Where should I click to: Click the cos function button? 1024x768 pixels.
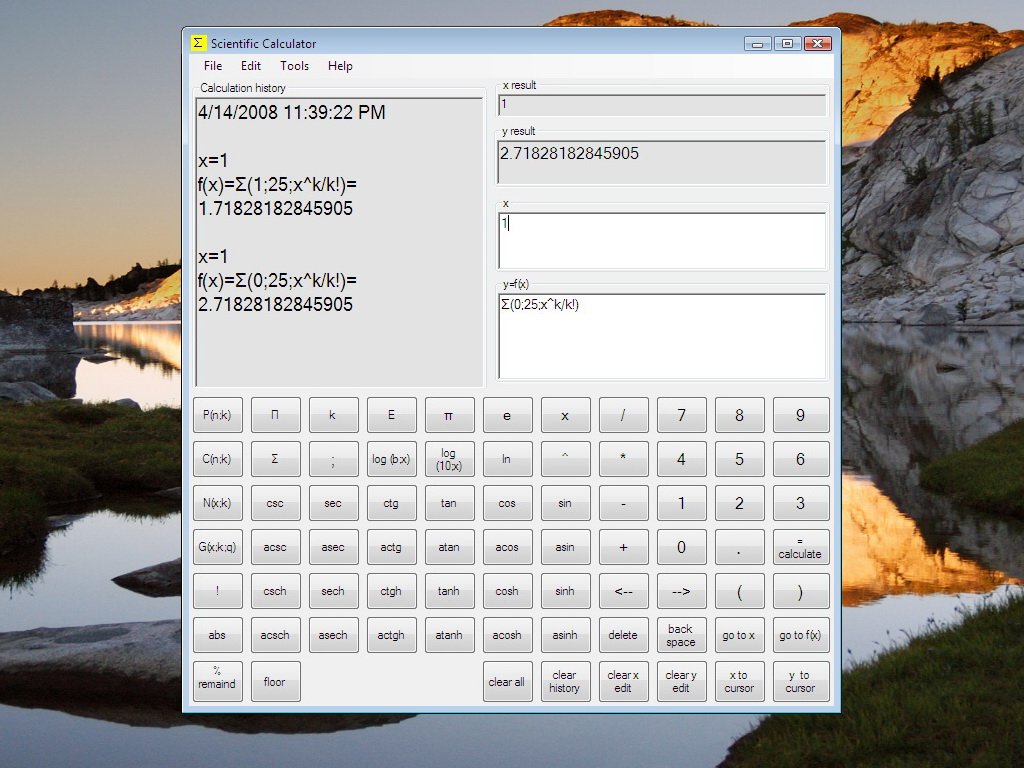click(x=507, y=503)
